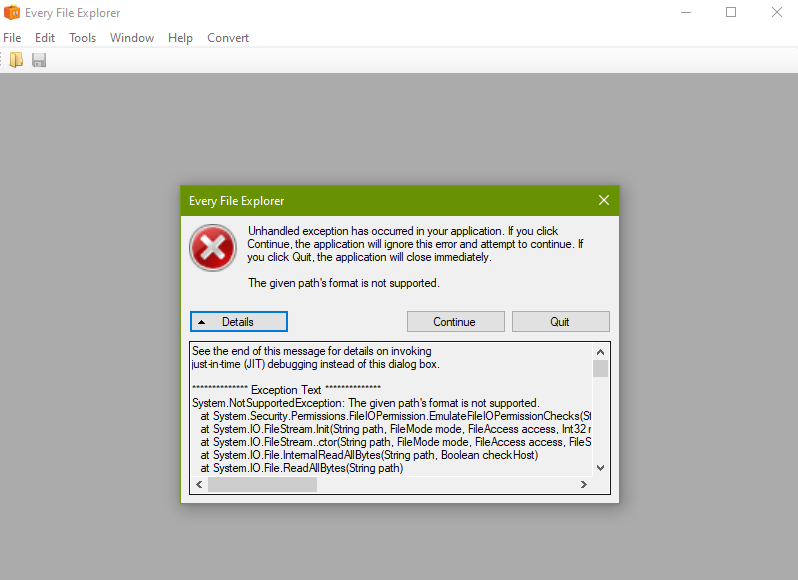Open the Window menu
The image size is (798, 580).
coord(132,38)
